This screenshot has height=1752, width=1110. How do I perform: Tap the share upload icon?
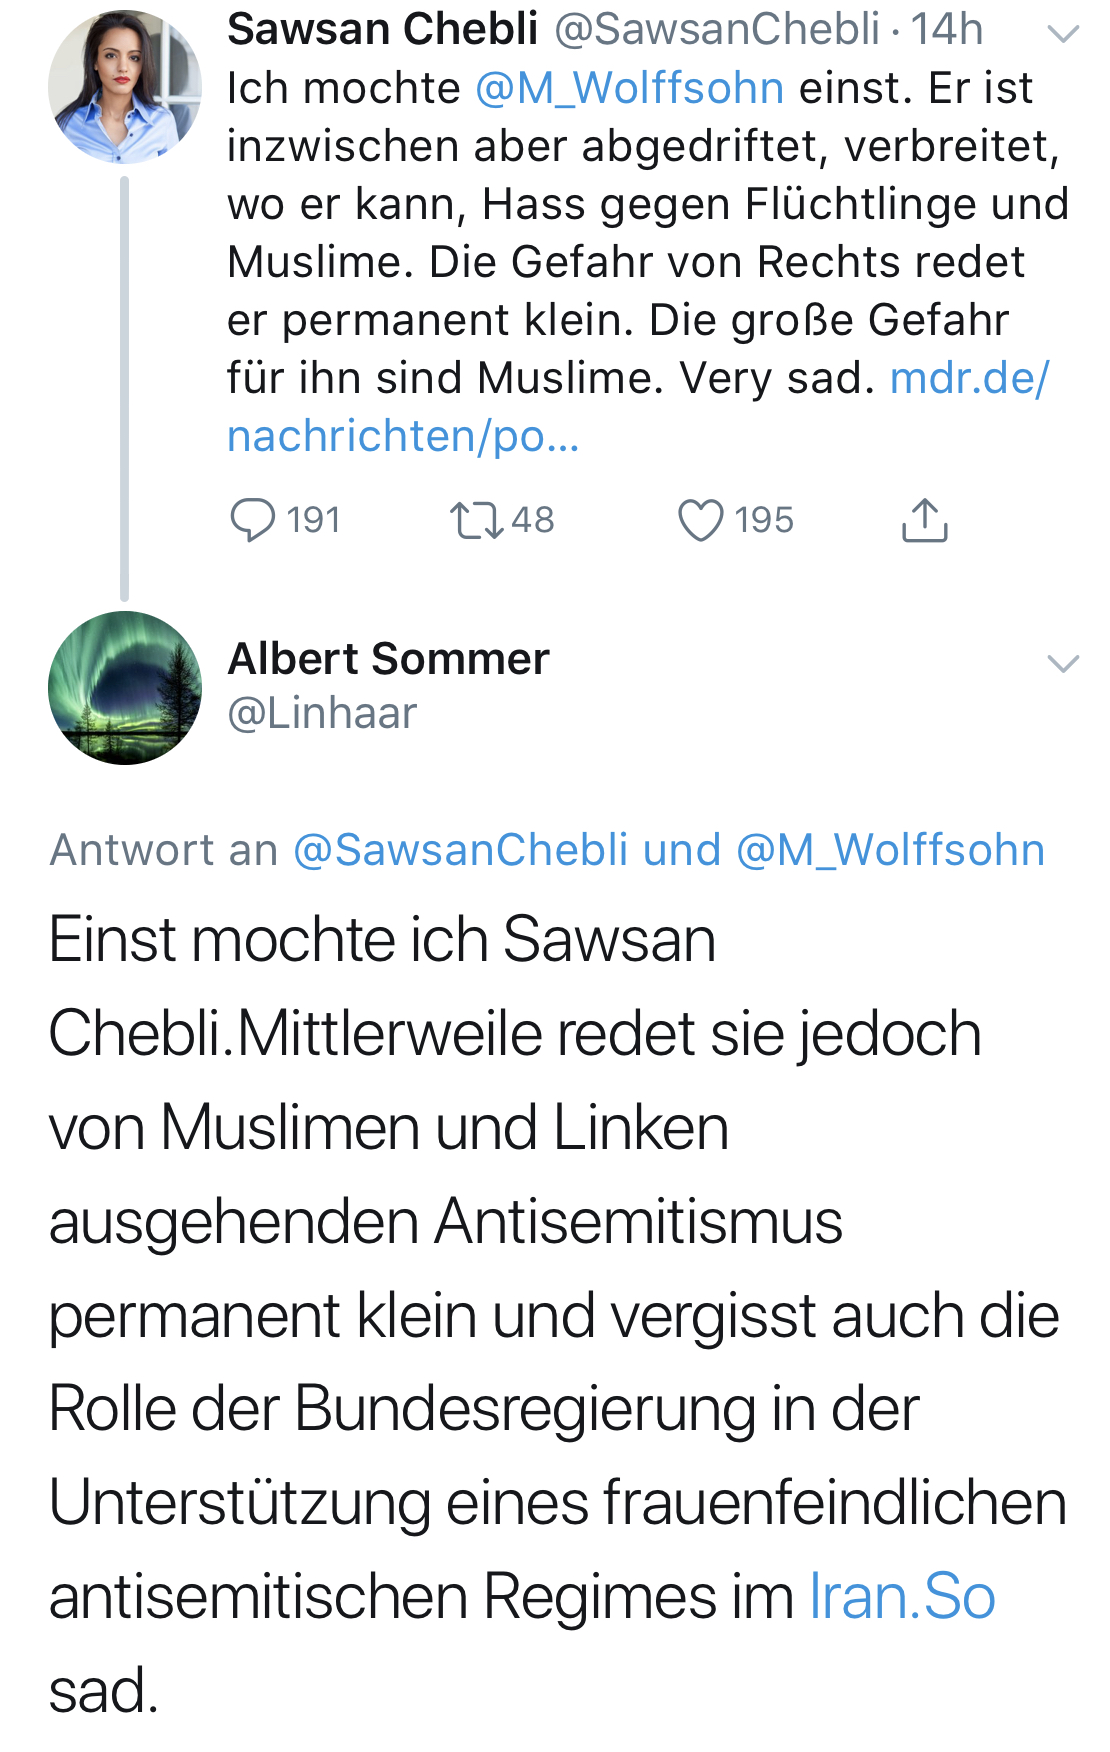[x=925, y=520]
